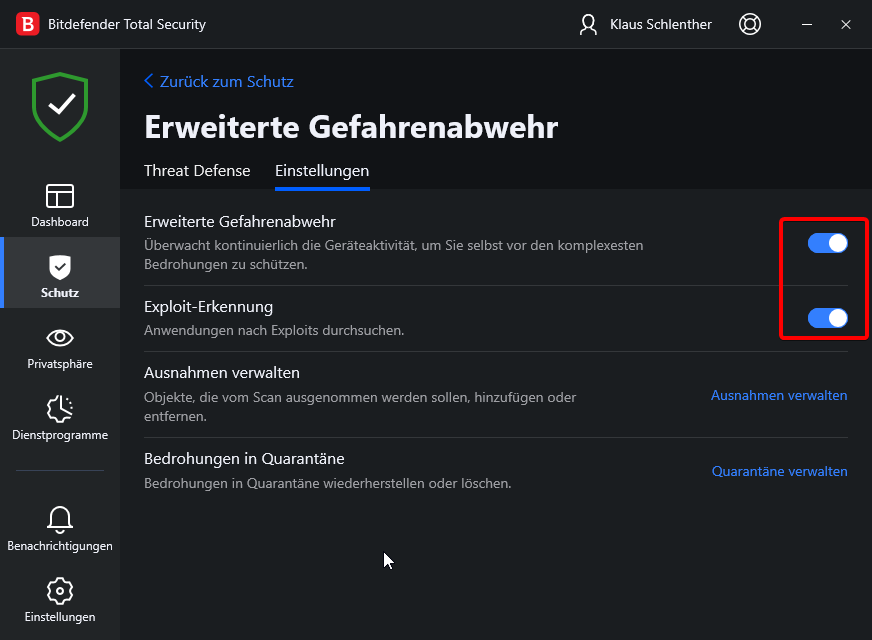
Task: Turn off the Exploit-Erkennung switch
Action: (827, 318)
